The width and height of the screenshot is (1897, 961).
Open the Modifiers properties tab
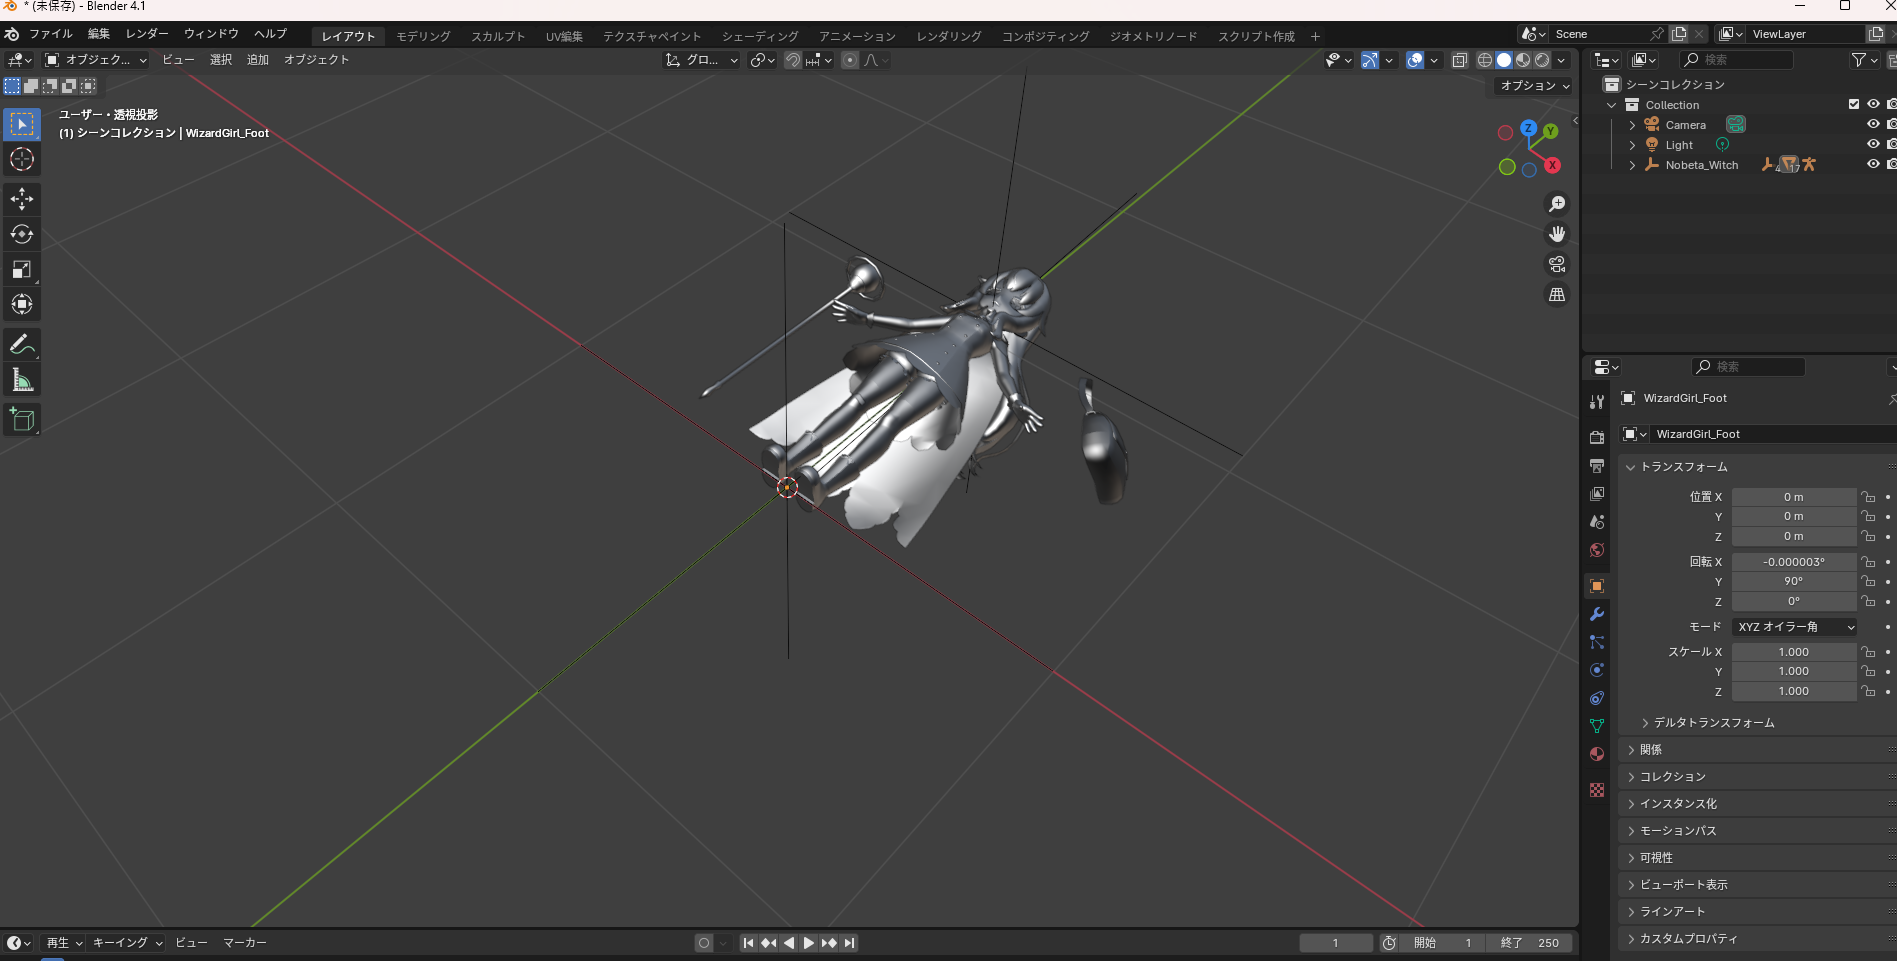click(x=1597, y=614)
